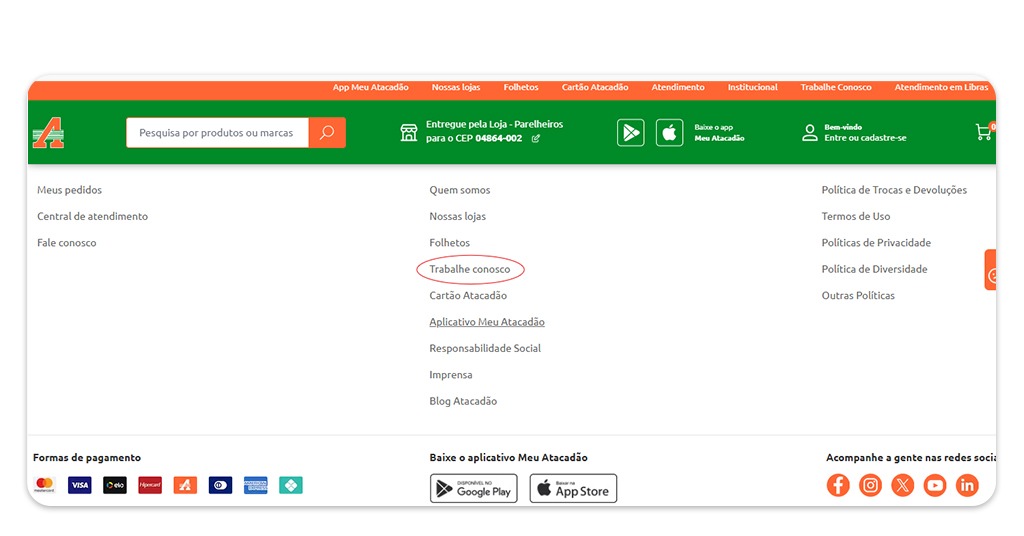Viewport: 1024px width, 536px height.
Task: Click the product search input field
Action: pos(217,132)
